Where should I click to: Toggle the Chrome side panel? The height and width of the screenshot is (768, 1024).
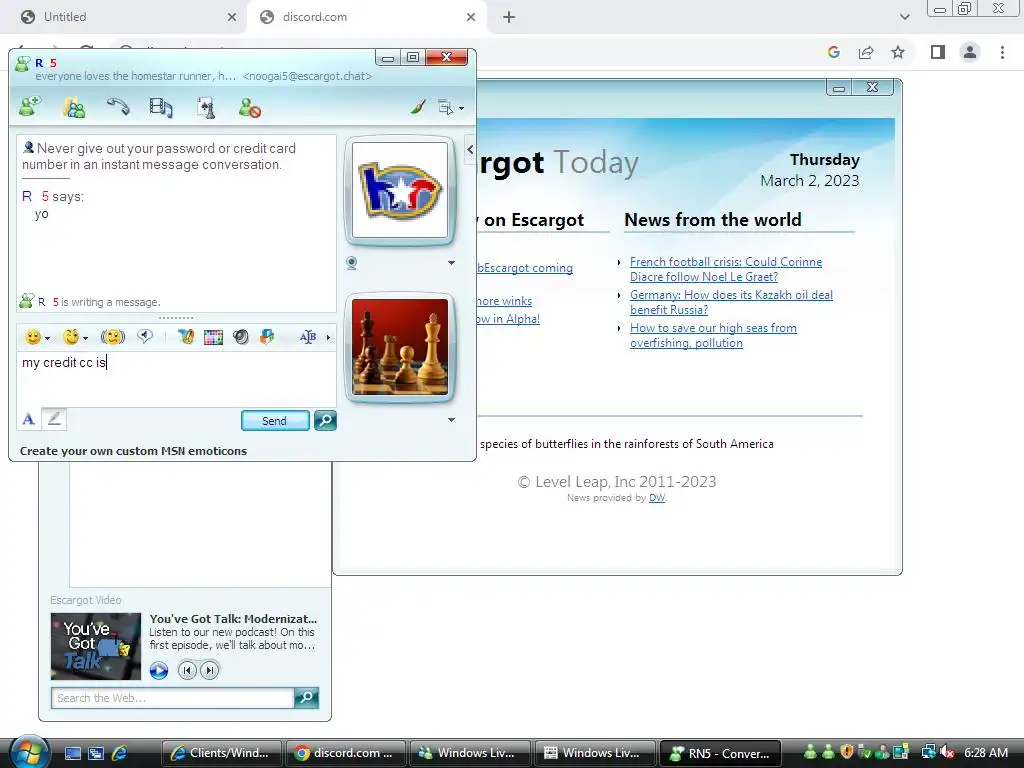(x=938, y=52)
